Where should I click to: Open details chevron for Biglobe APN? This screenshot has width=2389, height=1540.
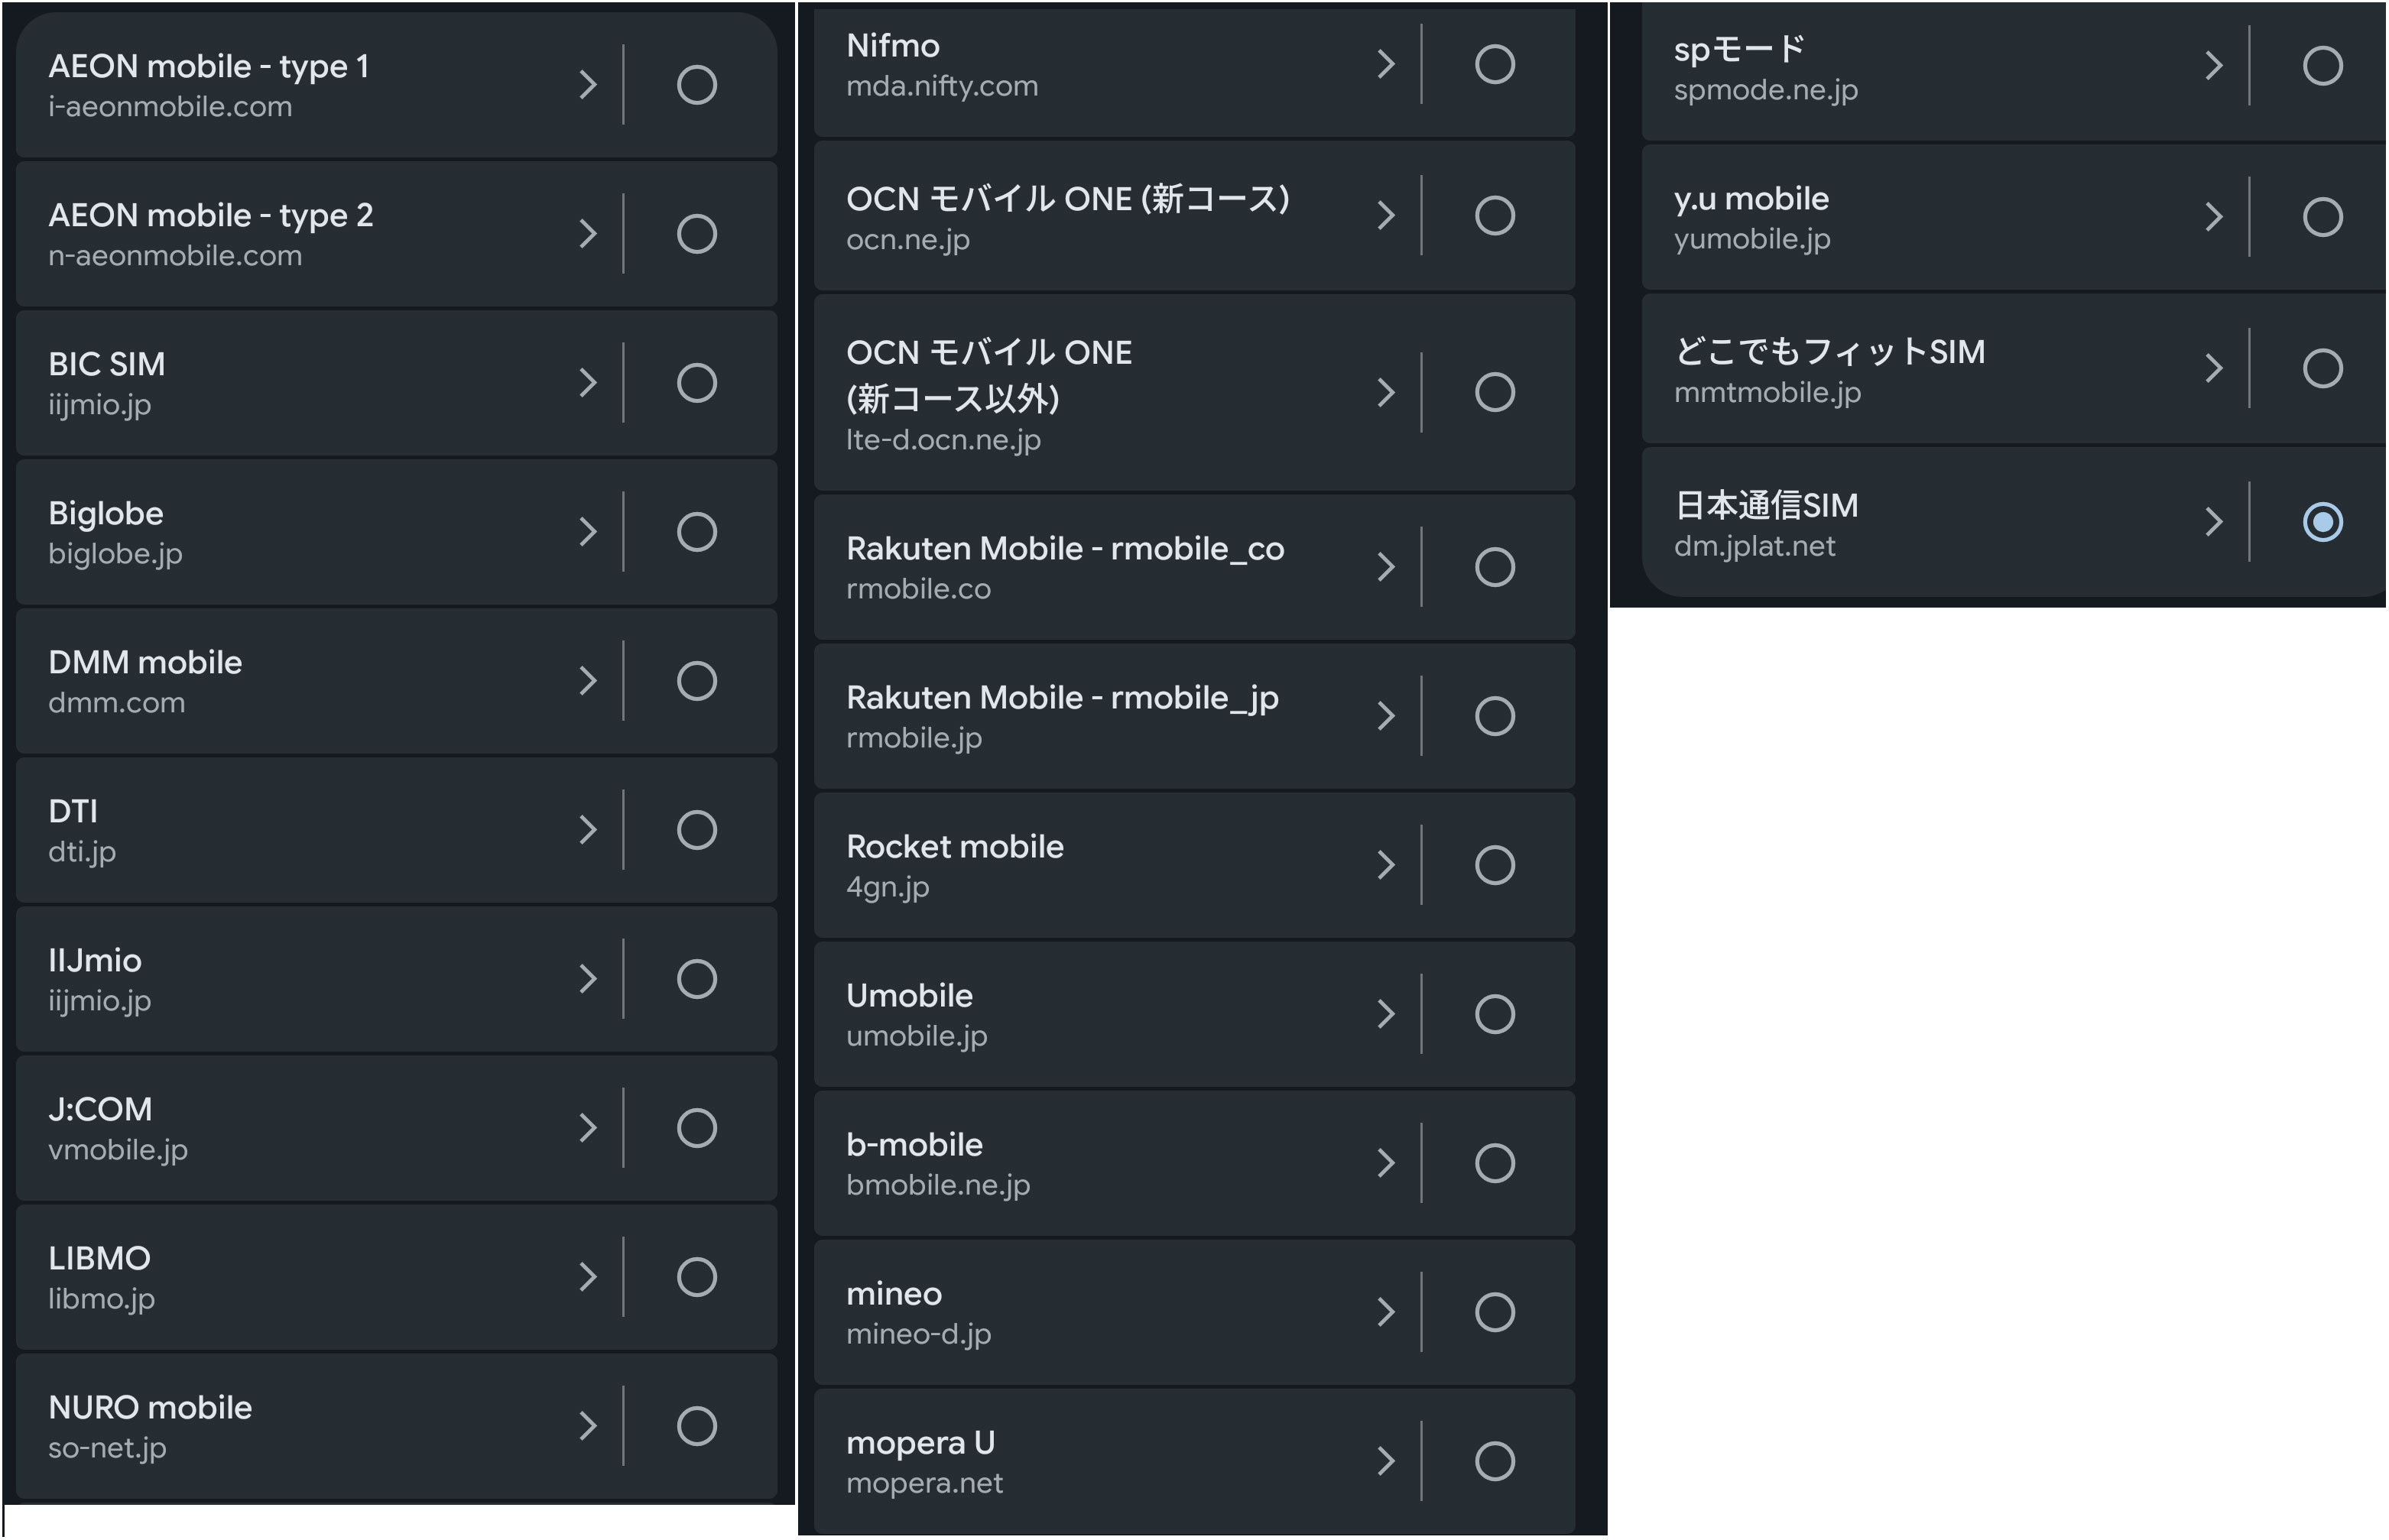coord(588,532)
